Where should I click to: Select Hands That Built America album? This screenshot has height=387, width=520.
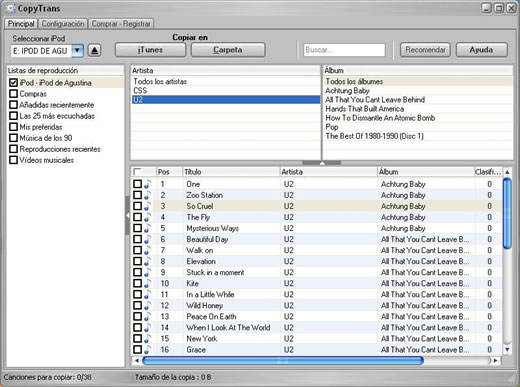[418, 109]
